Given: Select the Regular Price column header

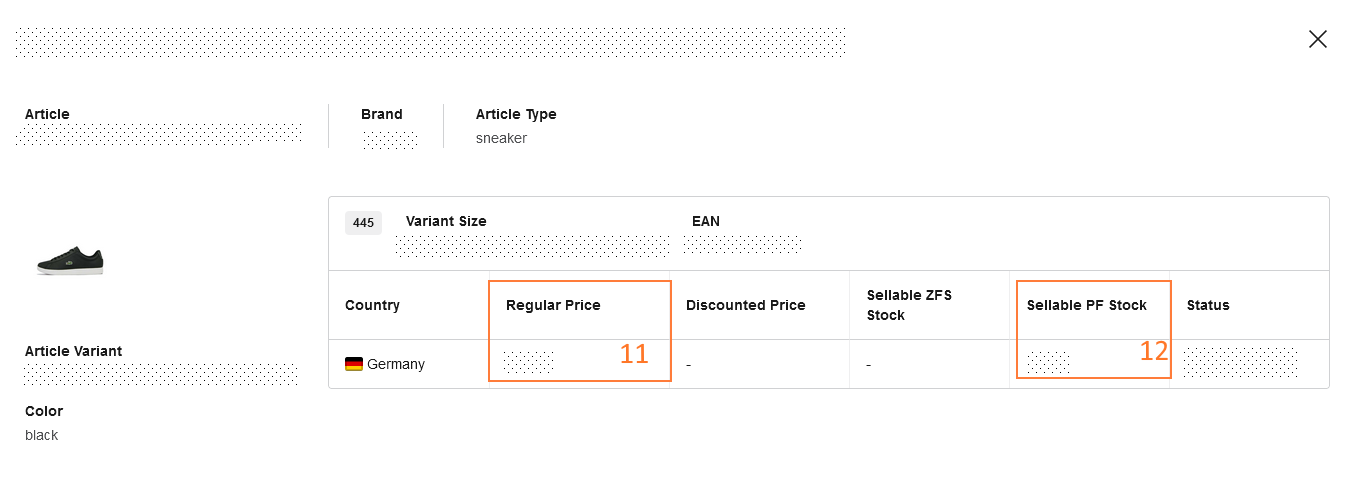Looking at the screenshot, I should [x=553, y=305].
